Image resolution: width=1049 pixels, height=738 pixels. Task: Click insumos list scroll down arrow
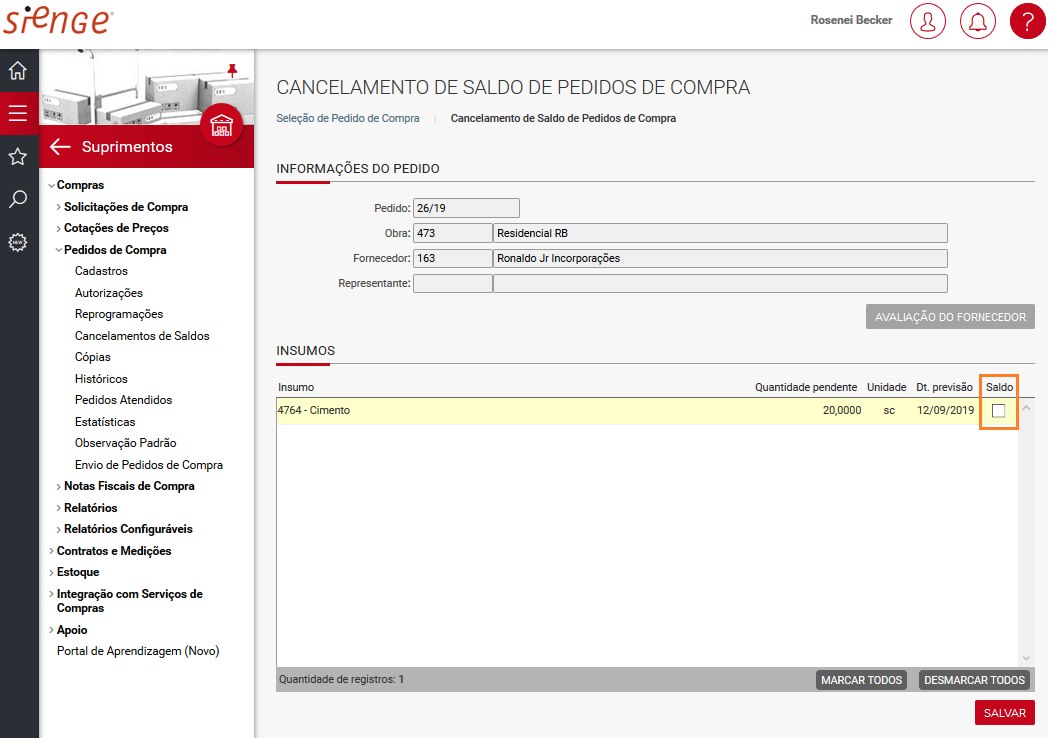1026,659
